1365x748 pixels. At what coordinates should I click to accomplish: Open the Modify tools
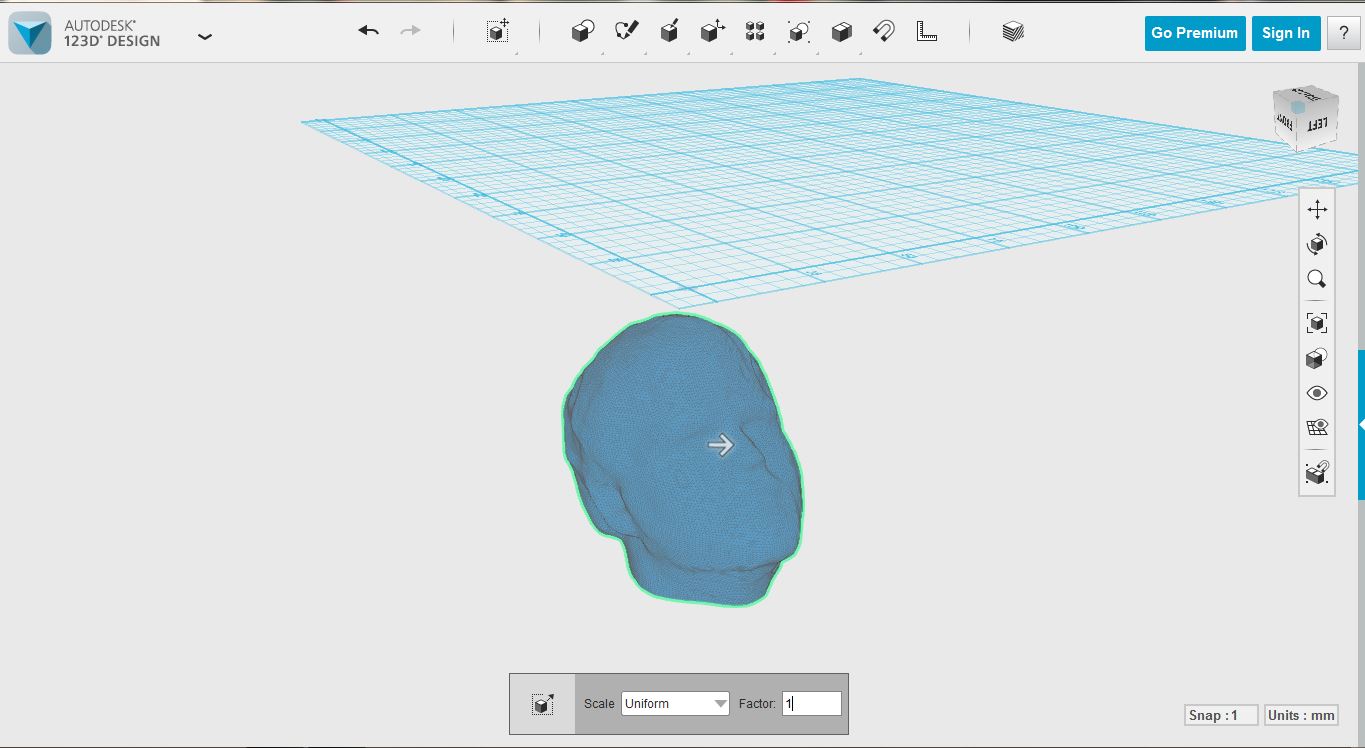712,31
